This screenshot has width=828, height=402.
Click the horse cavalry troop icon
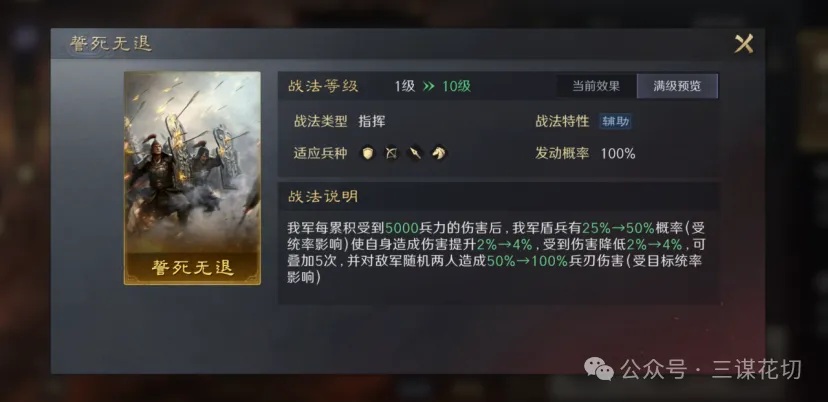(439, 153)
